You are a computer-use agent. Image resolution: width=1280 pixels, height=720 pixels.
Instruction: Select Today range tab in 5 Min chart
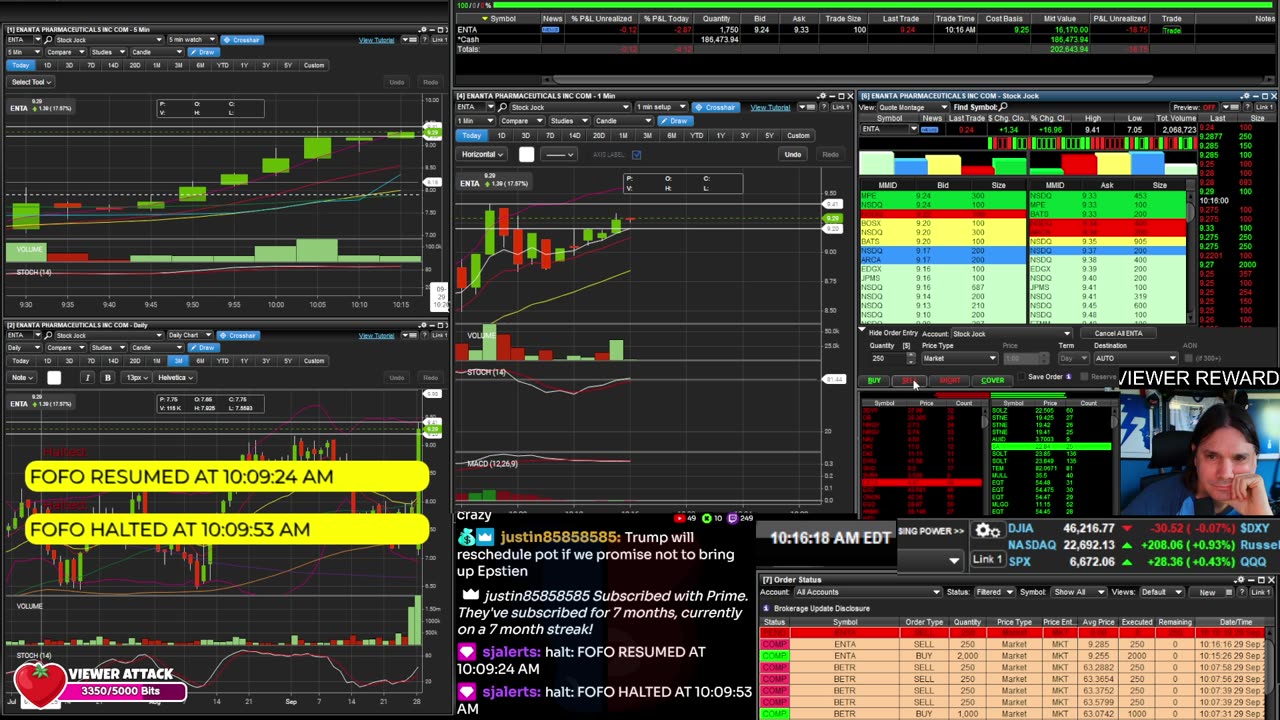[x=20, y=65]
